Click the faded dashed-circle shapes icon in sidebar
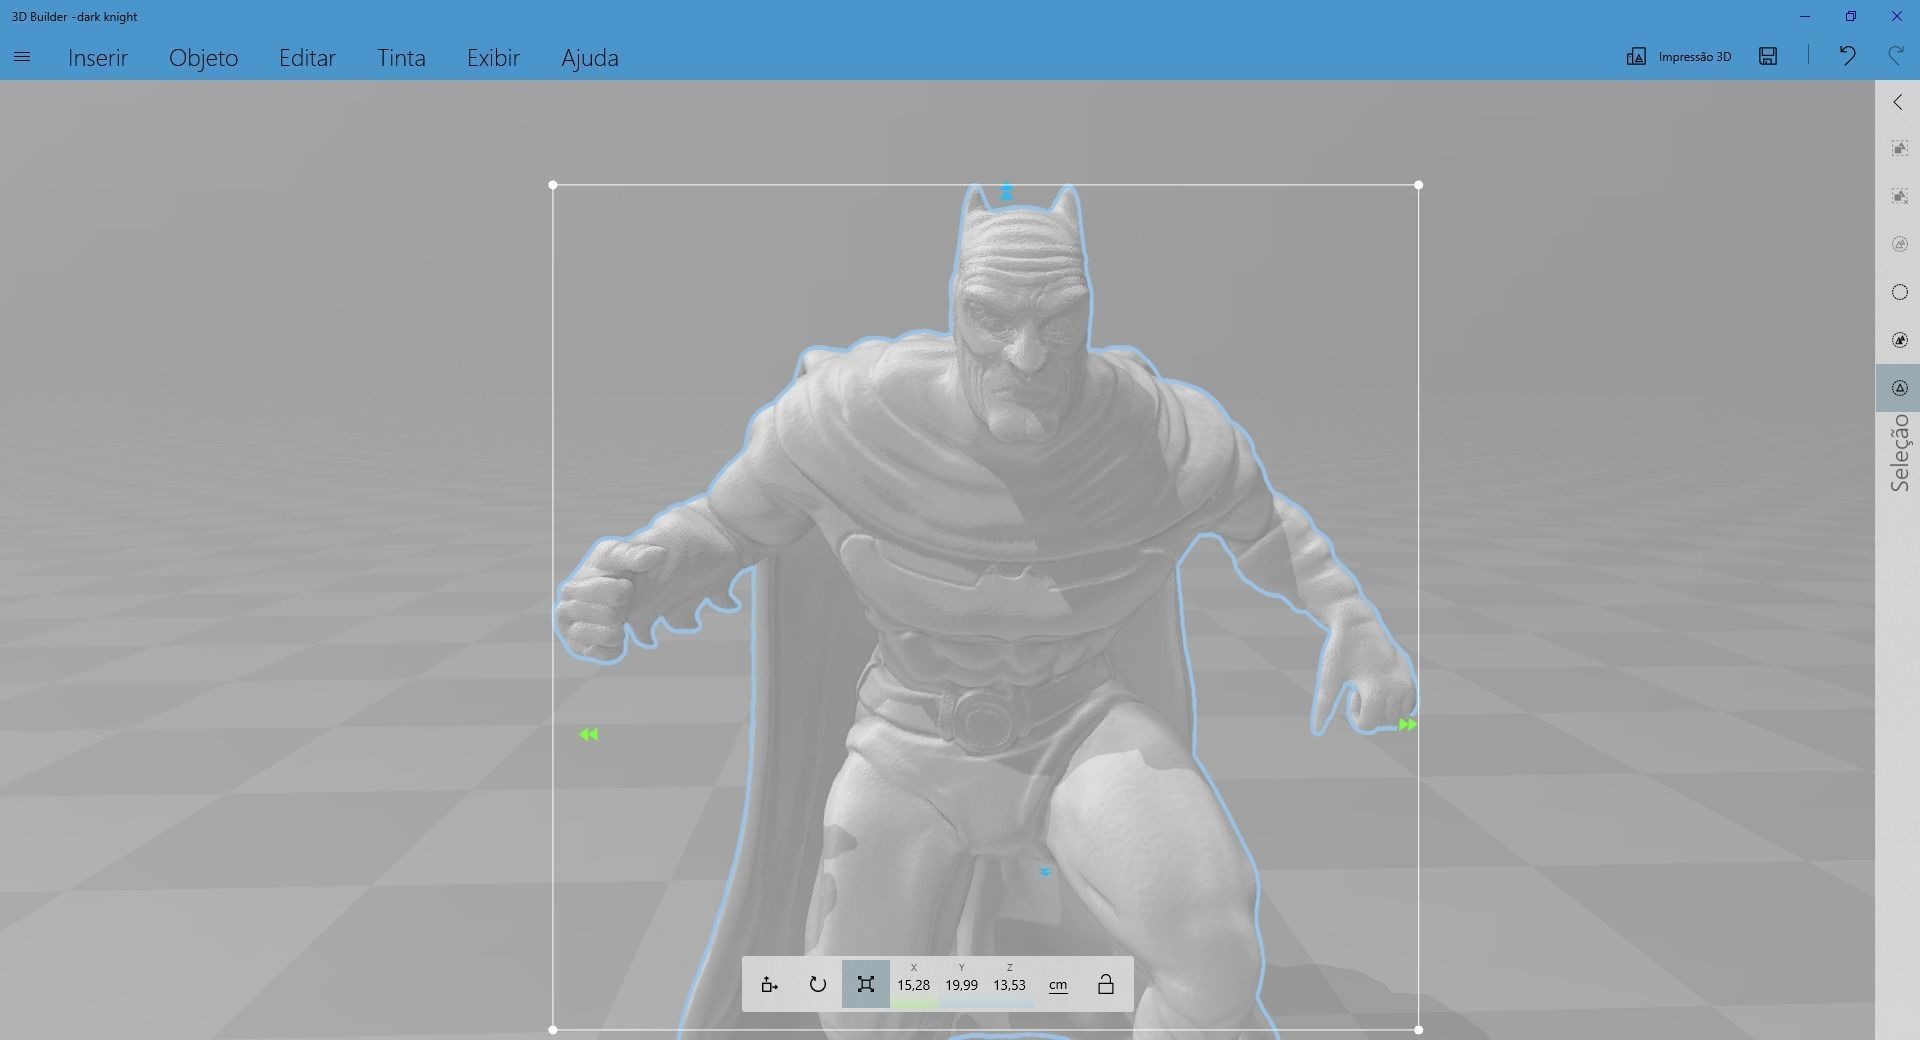Screen dimensions: 1920x1040 (x=1900, y=244)
